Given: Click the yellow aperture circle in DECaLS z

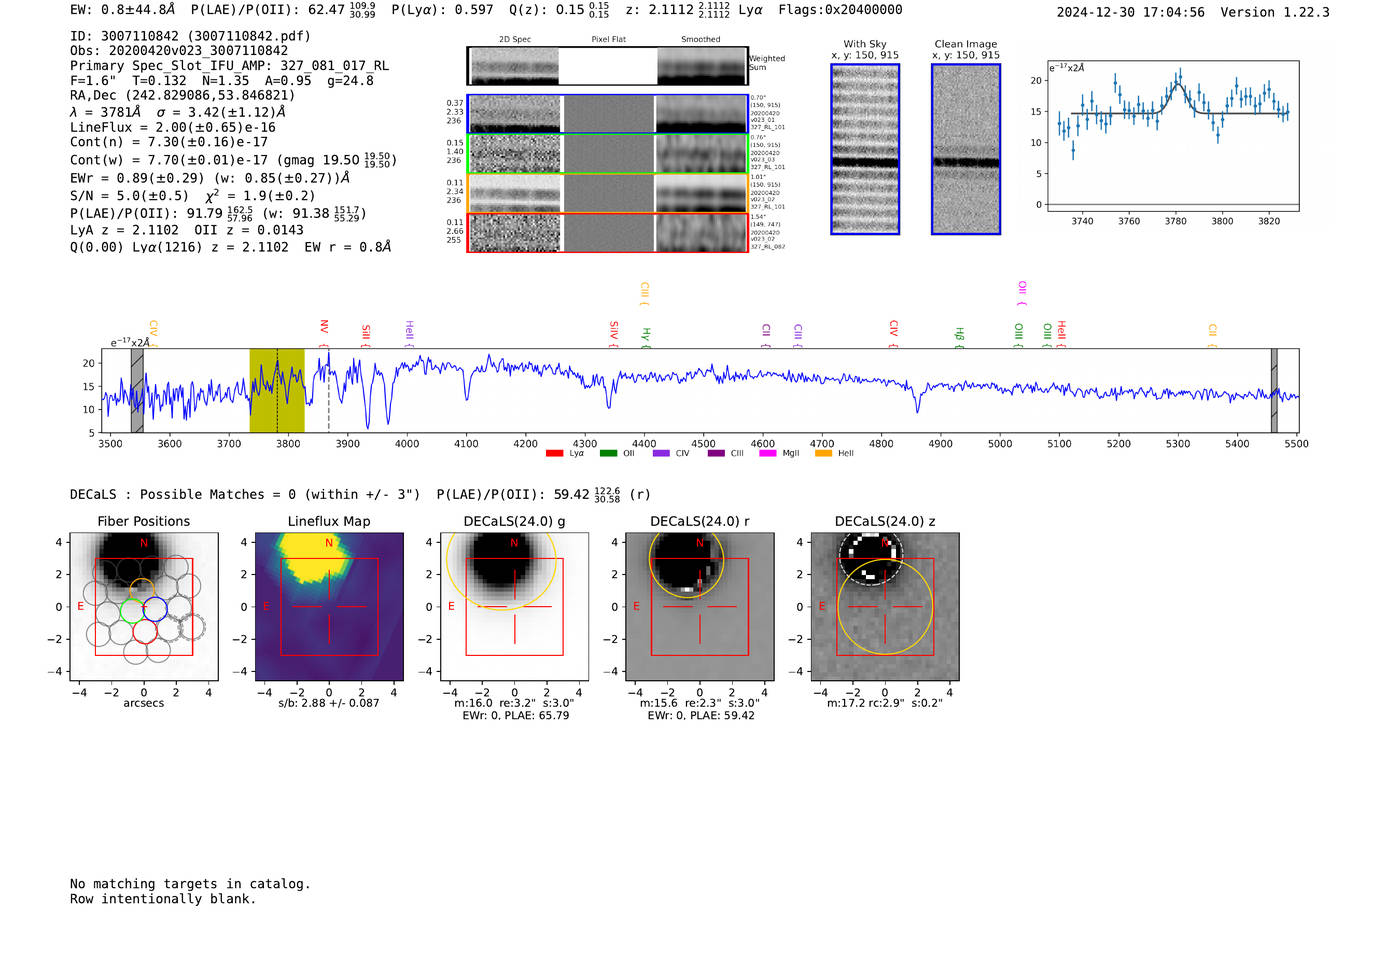Looking at the screenshot, I should pos(885,607).
